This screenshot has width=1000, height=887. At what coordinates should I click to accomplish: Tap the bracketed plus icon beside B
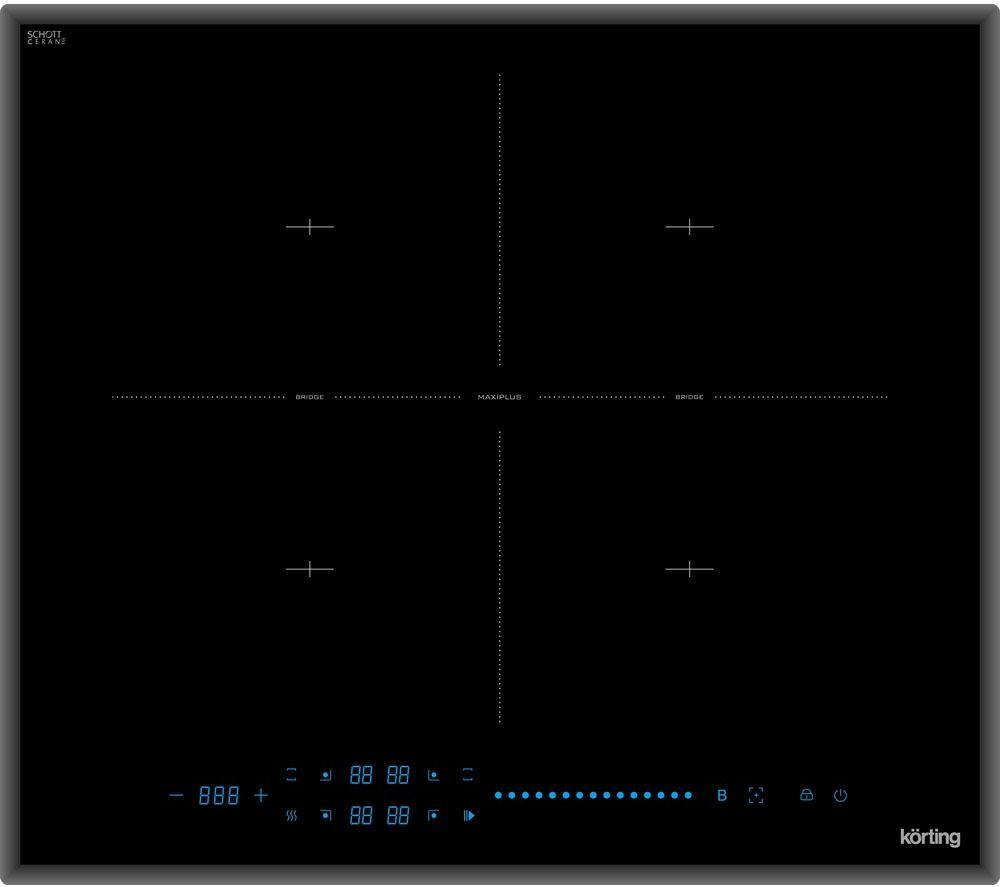click(x=756, y=795)
